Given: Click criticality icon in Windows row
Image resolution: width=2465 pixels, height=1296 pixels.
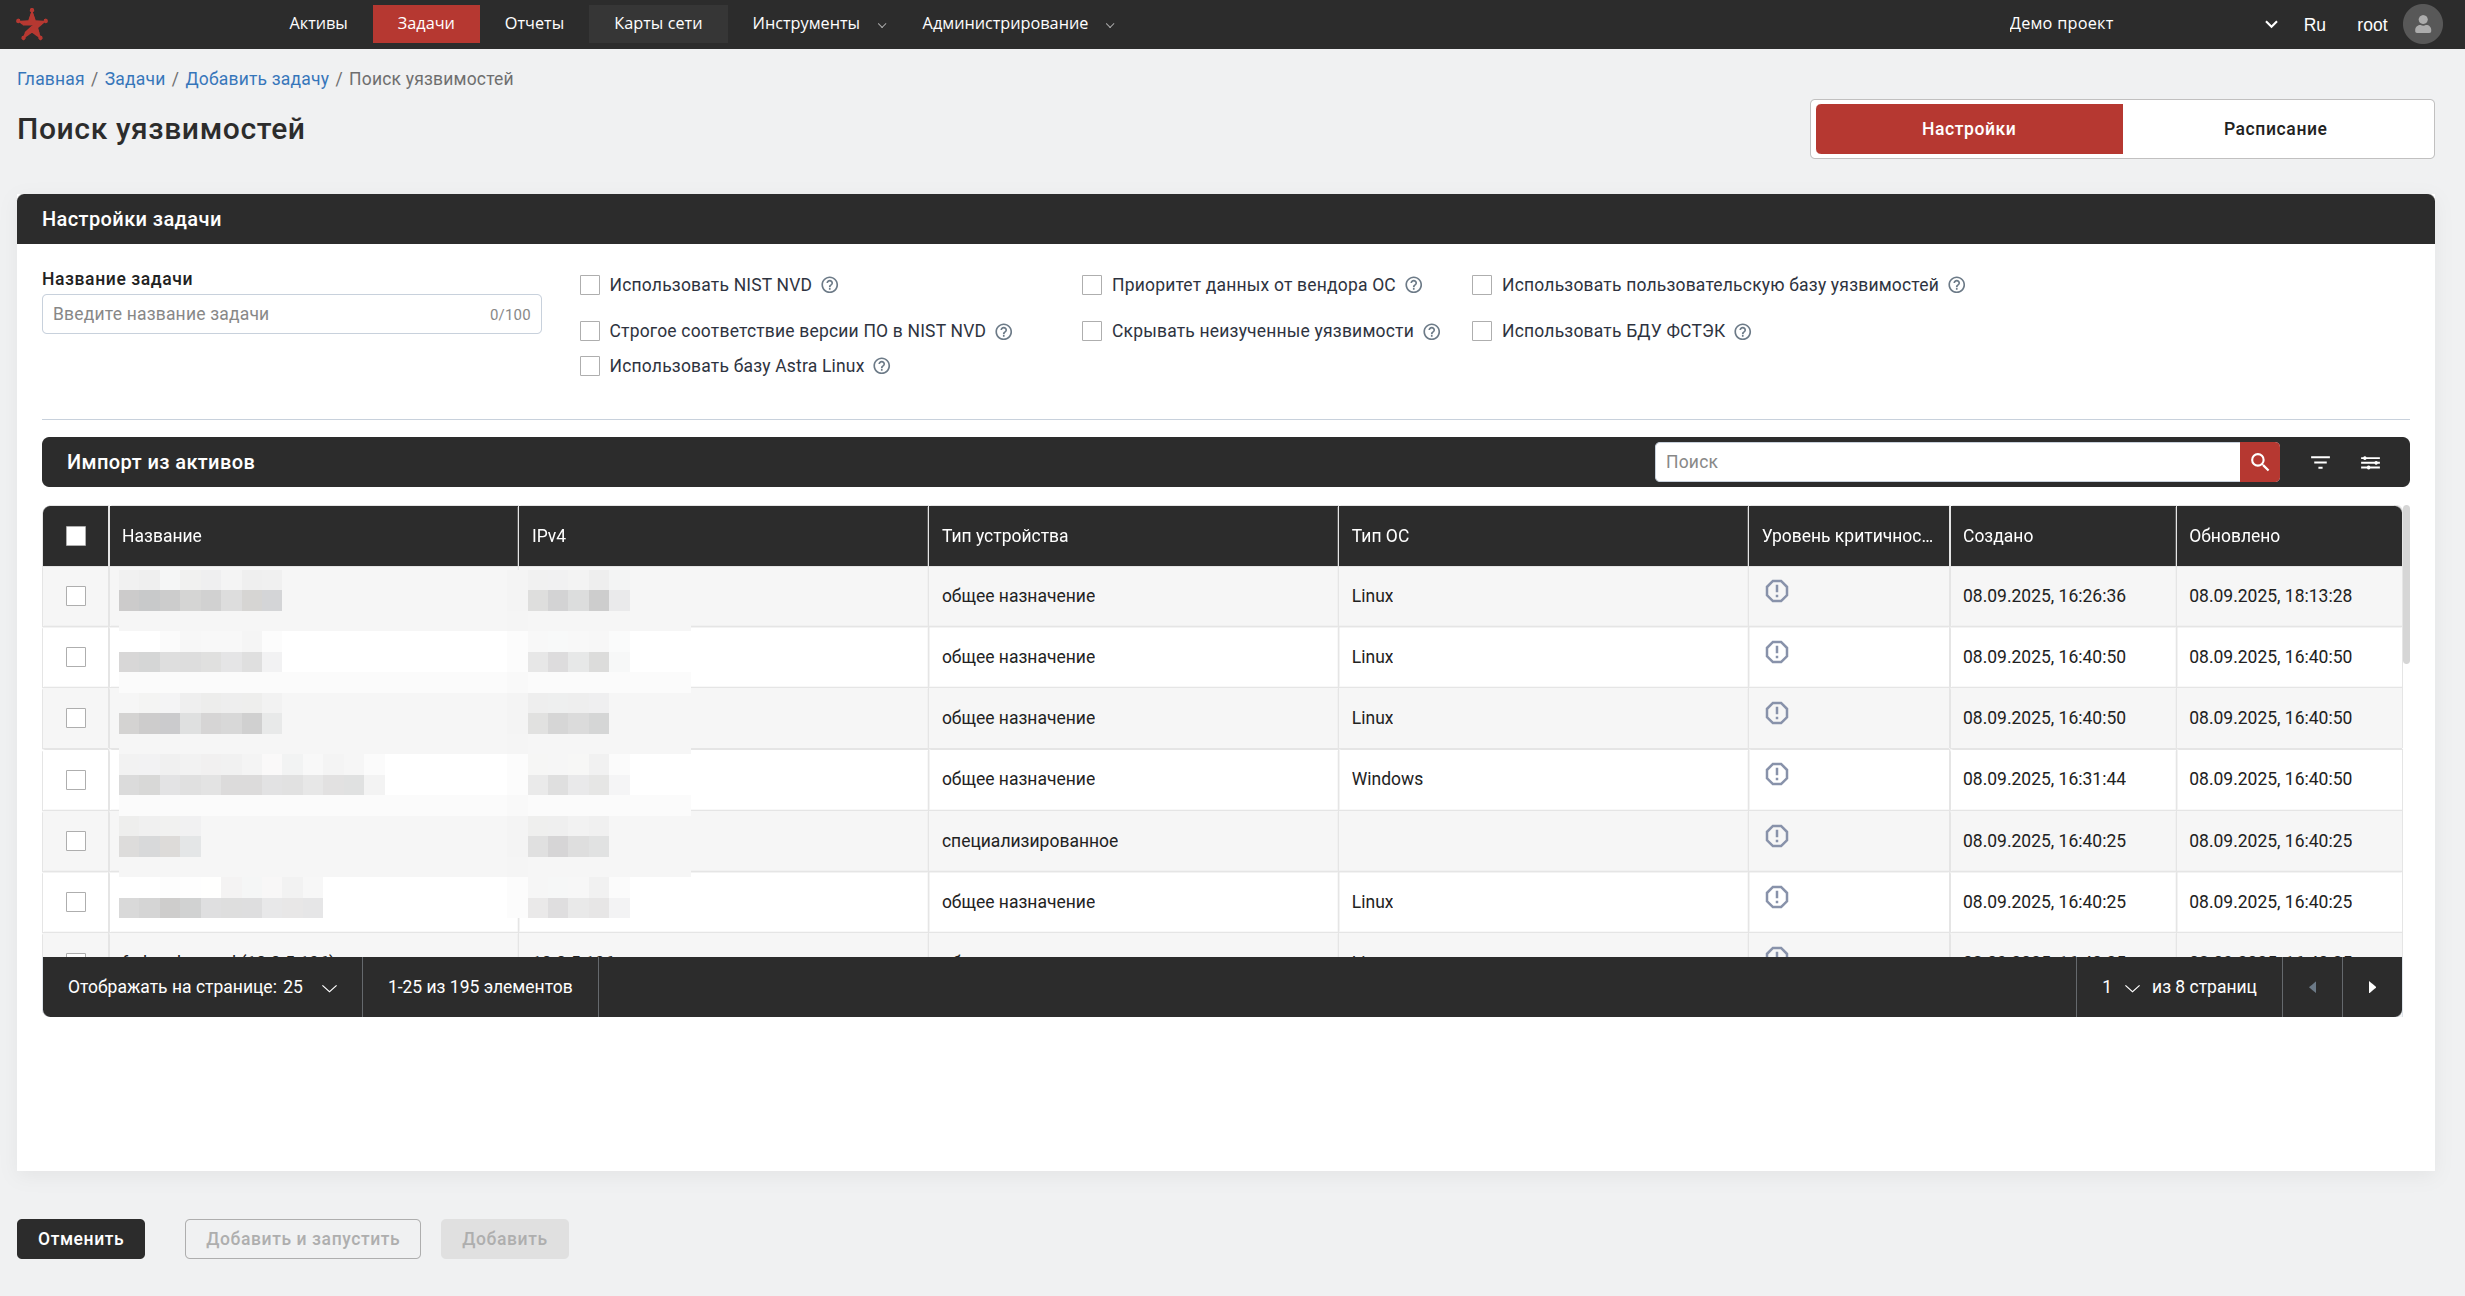Looking at the screenshot, I should point(1777,774).
